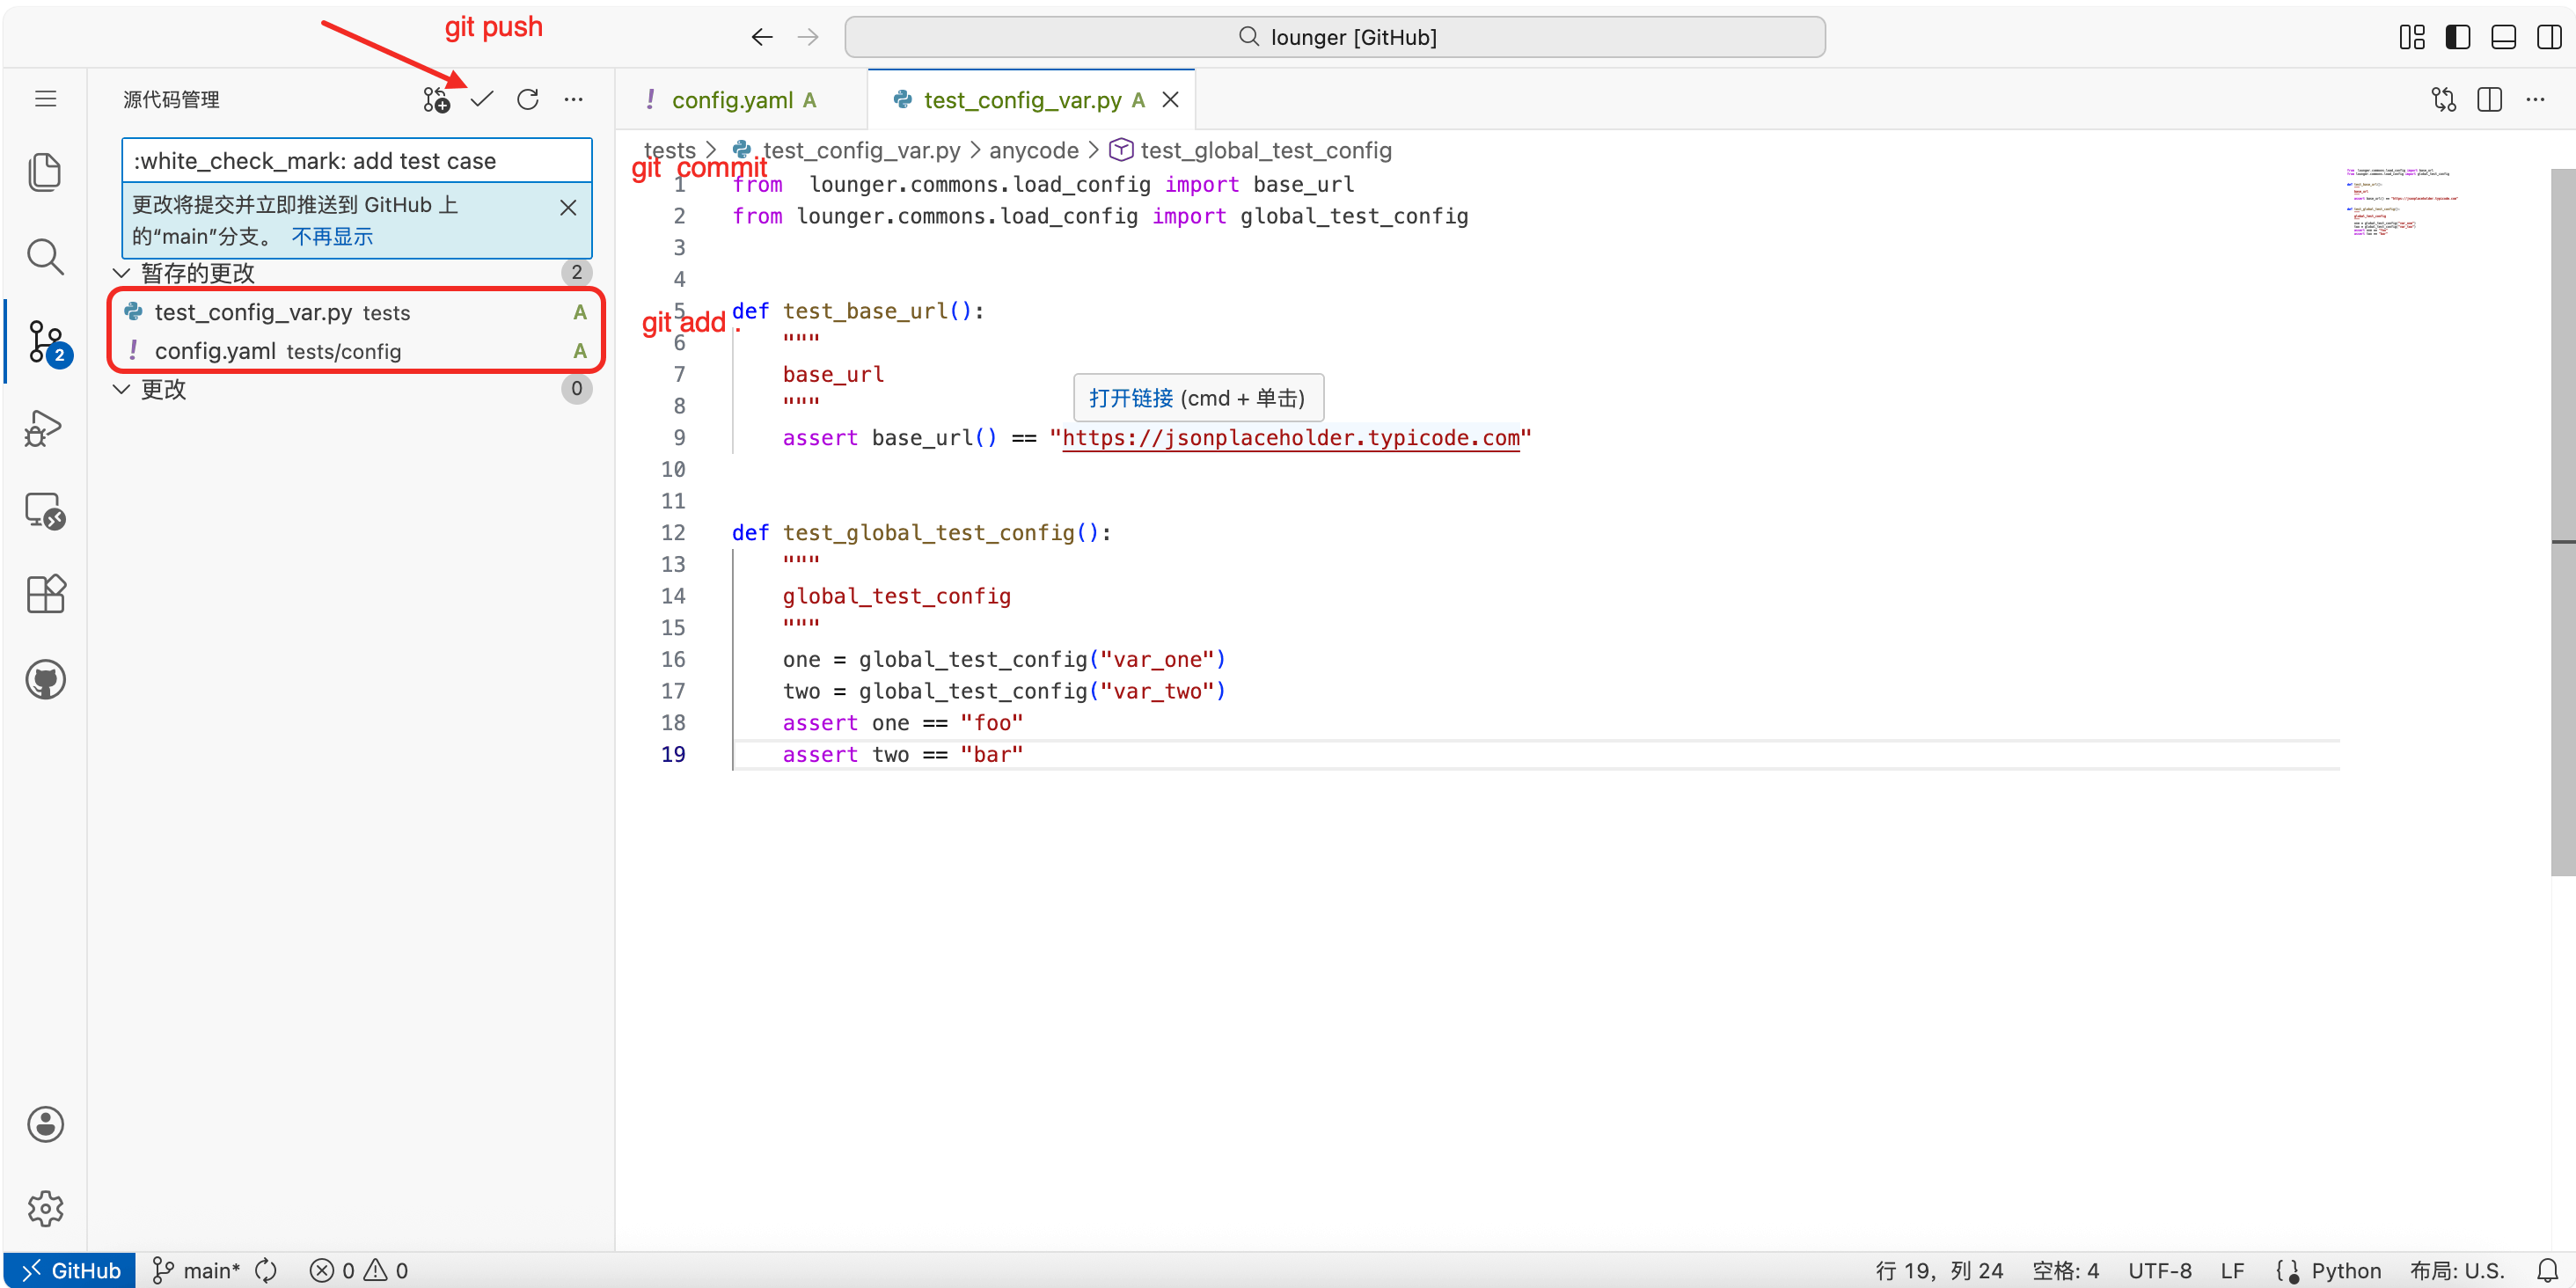
Task: Open the Extensions view
Action: pyautogui.click(x=45, y=594)
